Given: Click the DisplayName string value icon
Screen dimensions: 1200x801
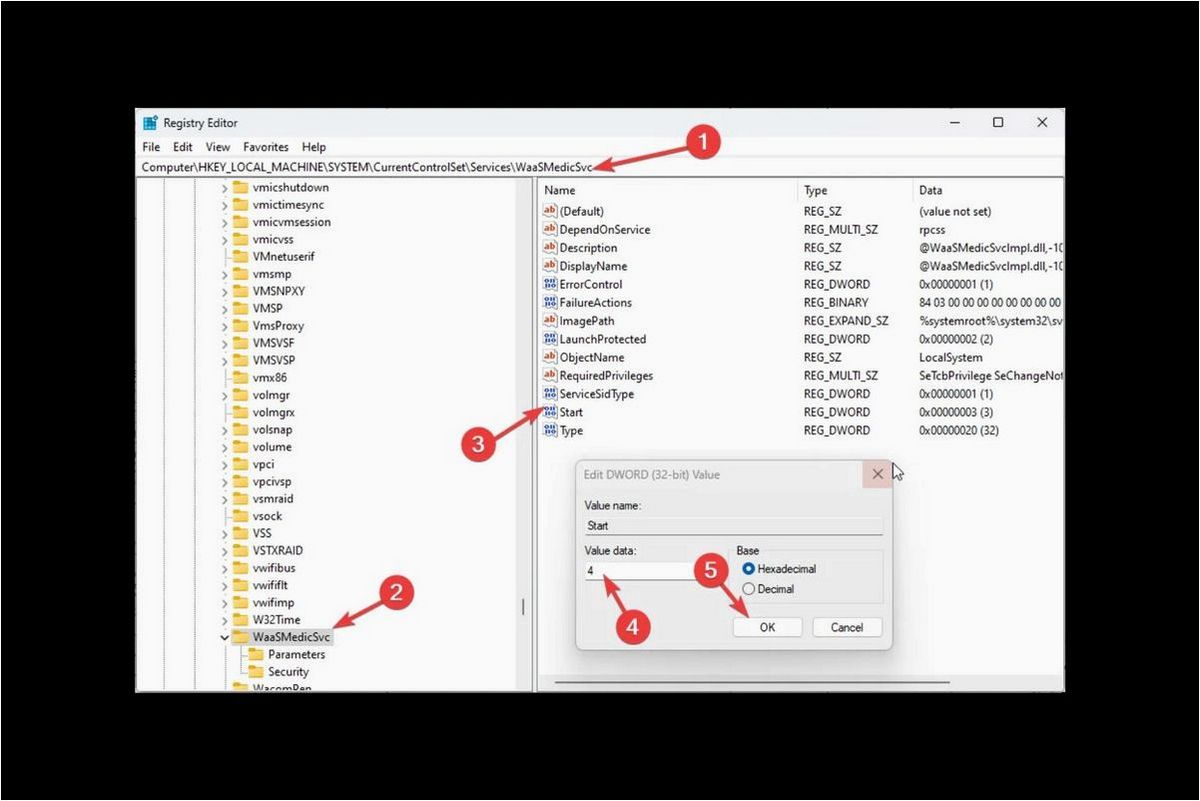Looking at the screenshot, I should pyautogui.click(x=549, y=266).
